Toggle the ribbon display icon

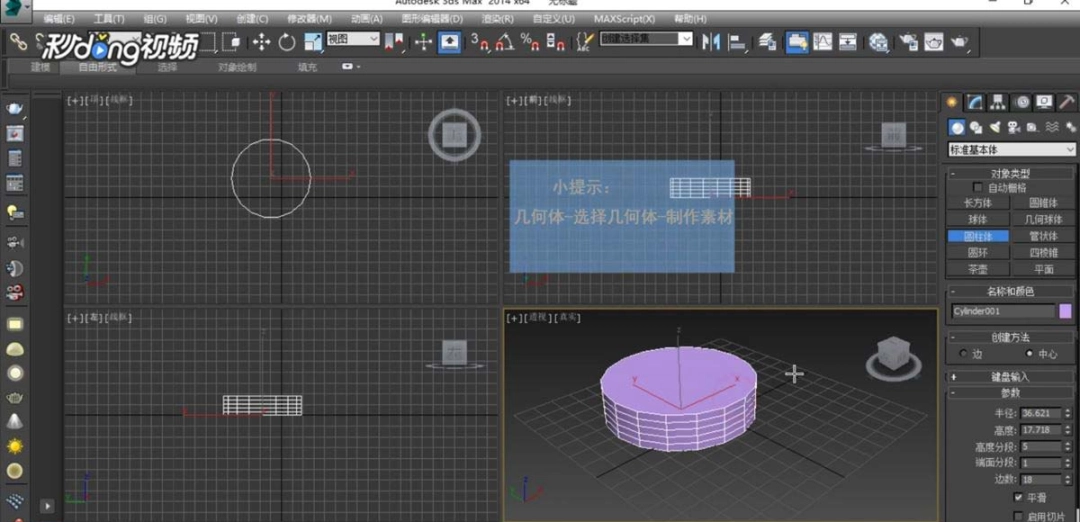click(797, 43)
